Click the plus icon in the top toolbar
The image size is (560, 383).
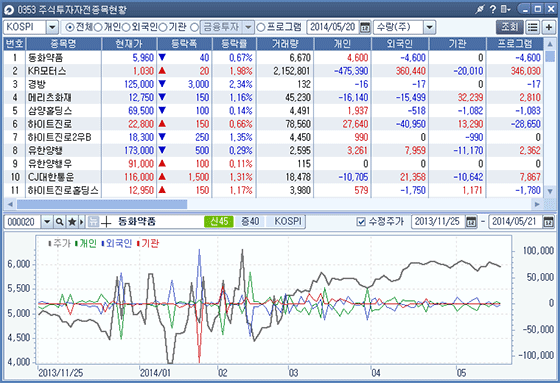coord(549,27)
